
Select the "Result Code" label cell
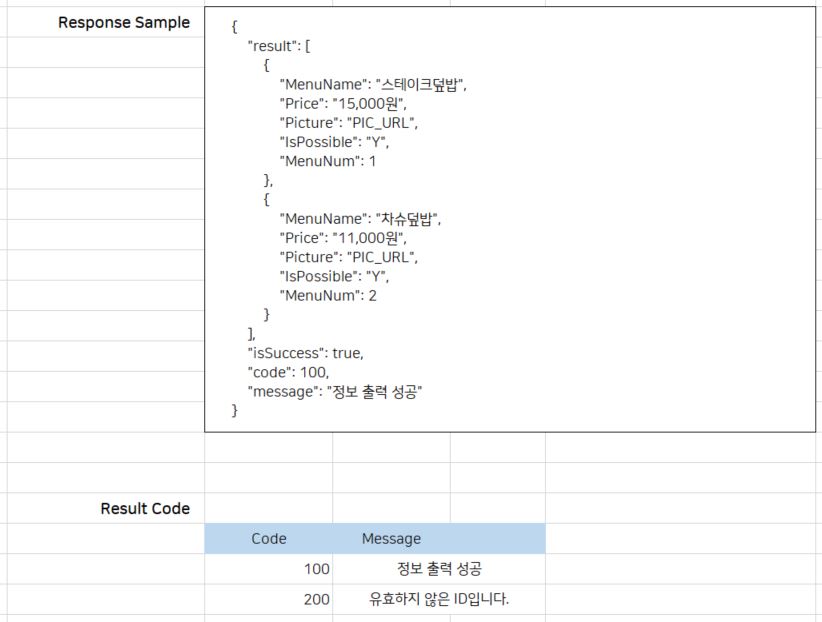(145, 509)
